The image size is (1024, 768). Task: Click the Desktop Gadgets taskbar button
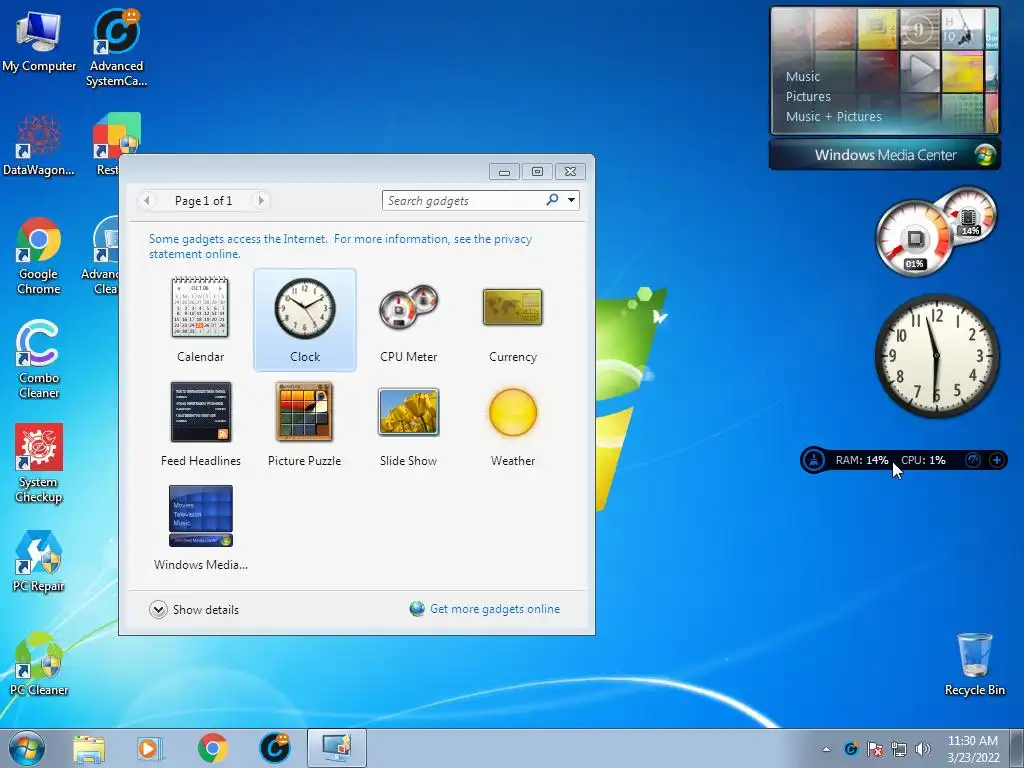[337, 748]
